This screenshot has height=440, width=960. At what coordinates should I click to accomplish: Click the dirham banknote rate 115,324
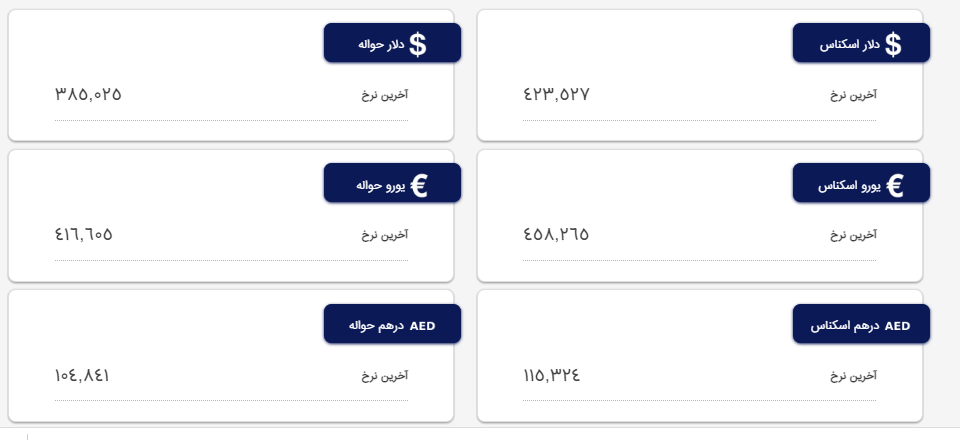click(x=551, y=376)
